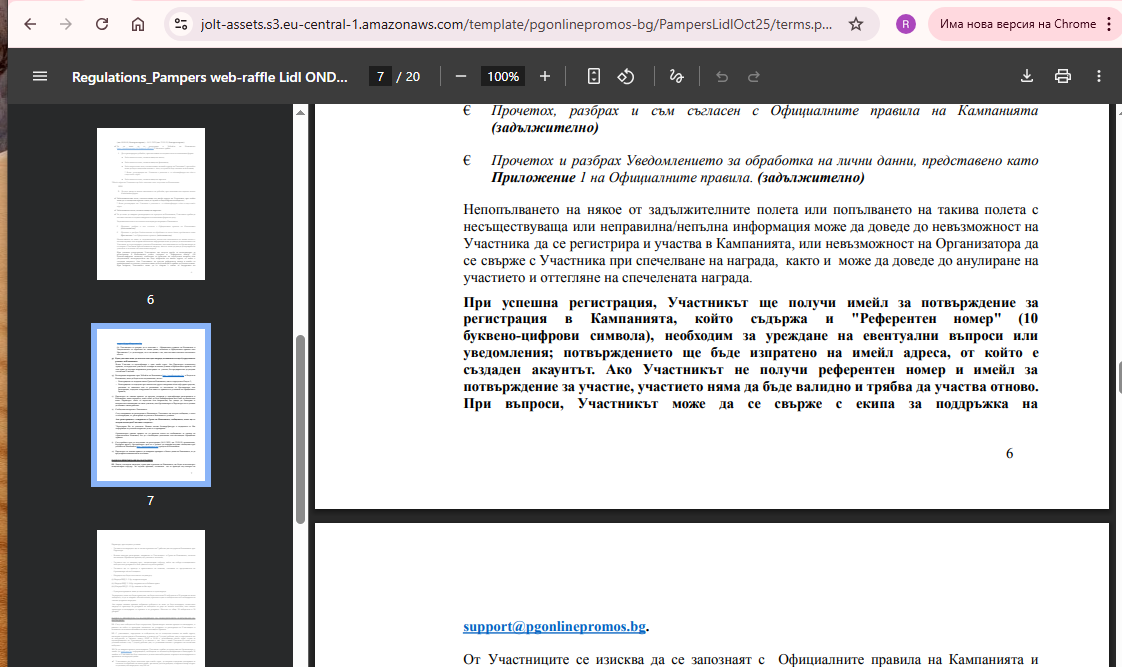Click the page number input field
This screenshot has height=667, width=1122.
tap(380, 77)
